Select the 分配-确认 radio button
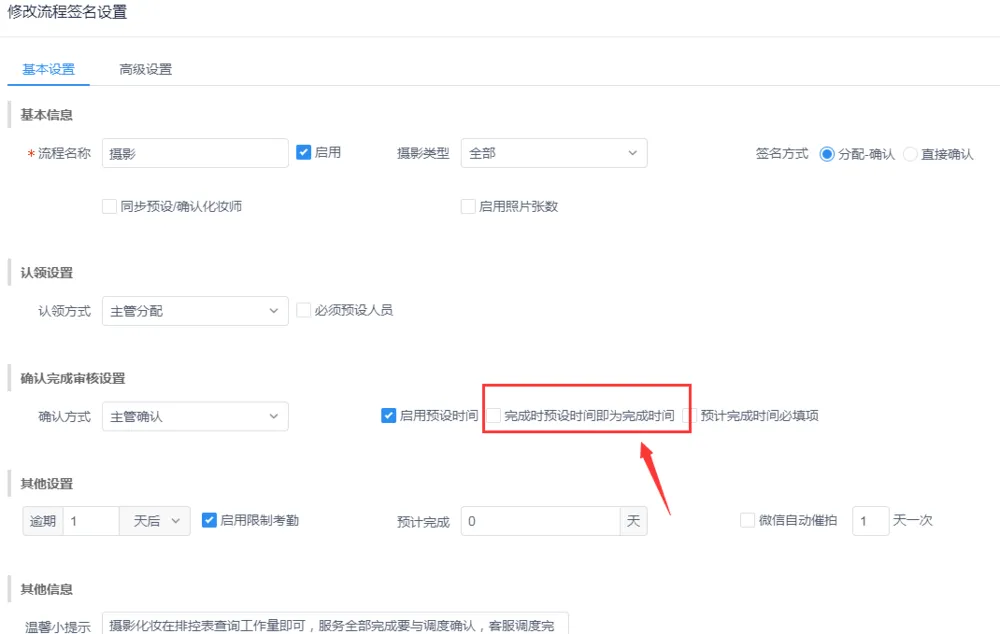Image resolution: width=1000 pixels, height=634 pixels. point(827,154)
